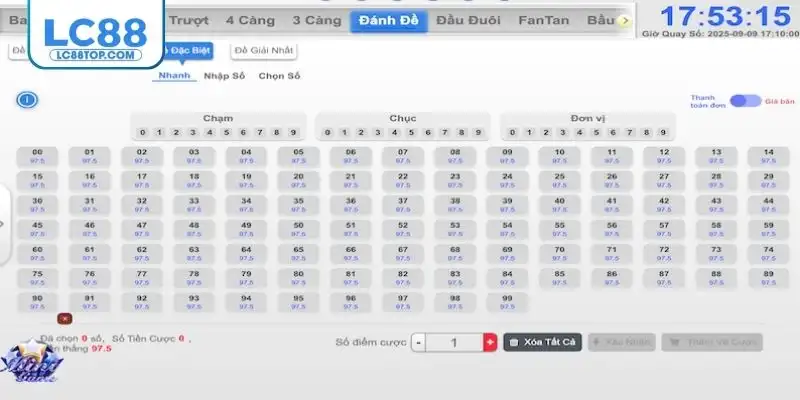Select the Nhập Số input mode
The image size is (800, 400).
pos(223,75)
